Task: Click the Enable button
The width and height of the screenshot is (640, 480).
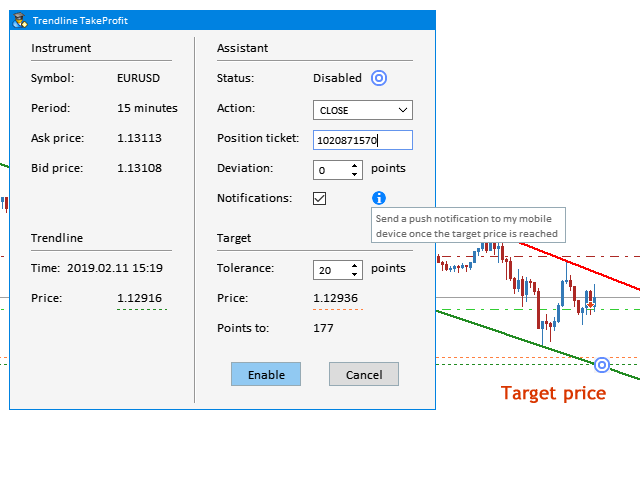Action: tap(266, 374)
